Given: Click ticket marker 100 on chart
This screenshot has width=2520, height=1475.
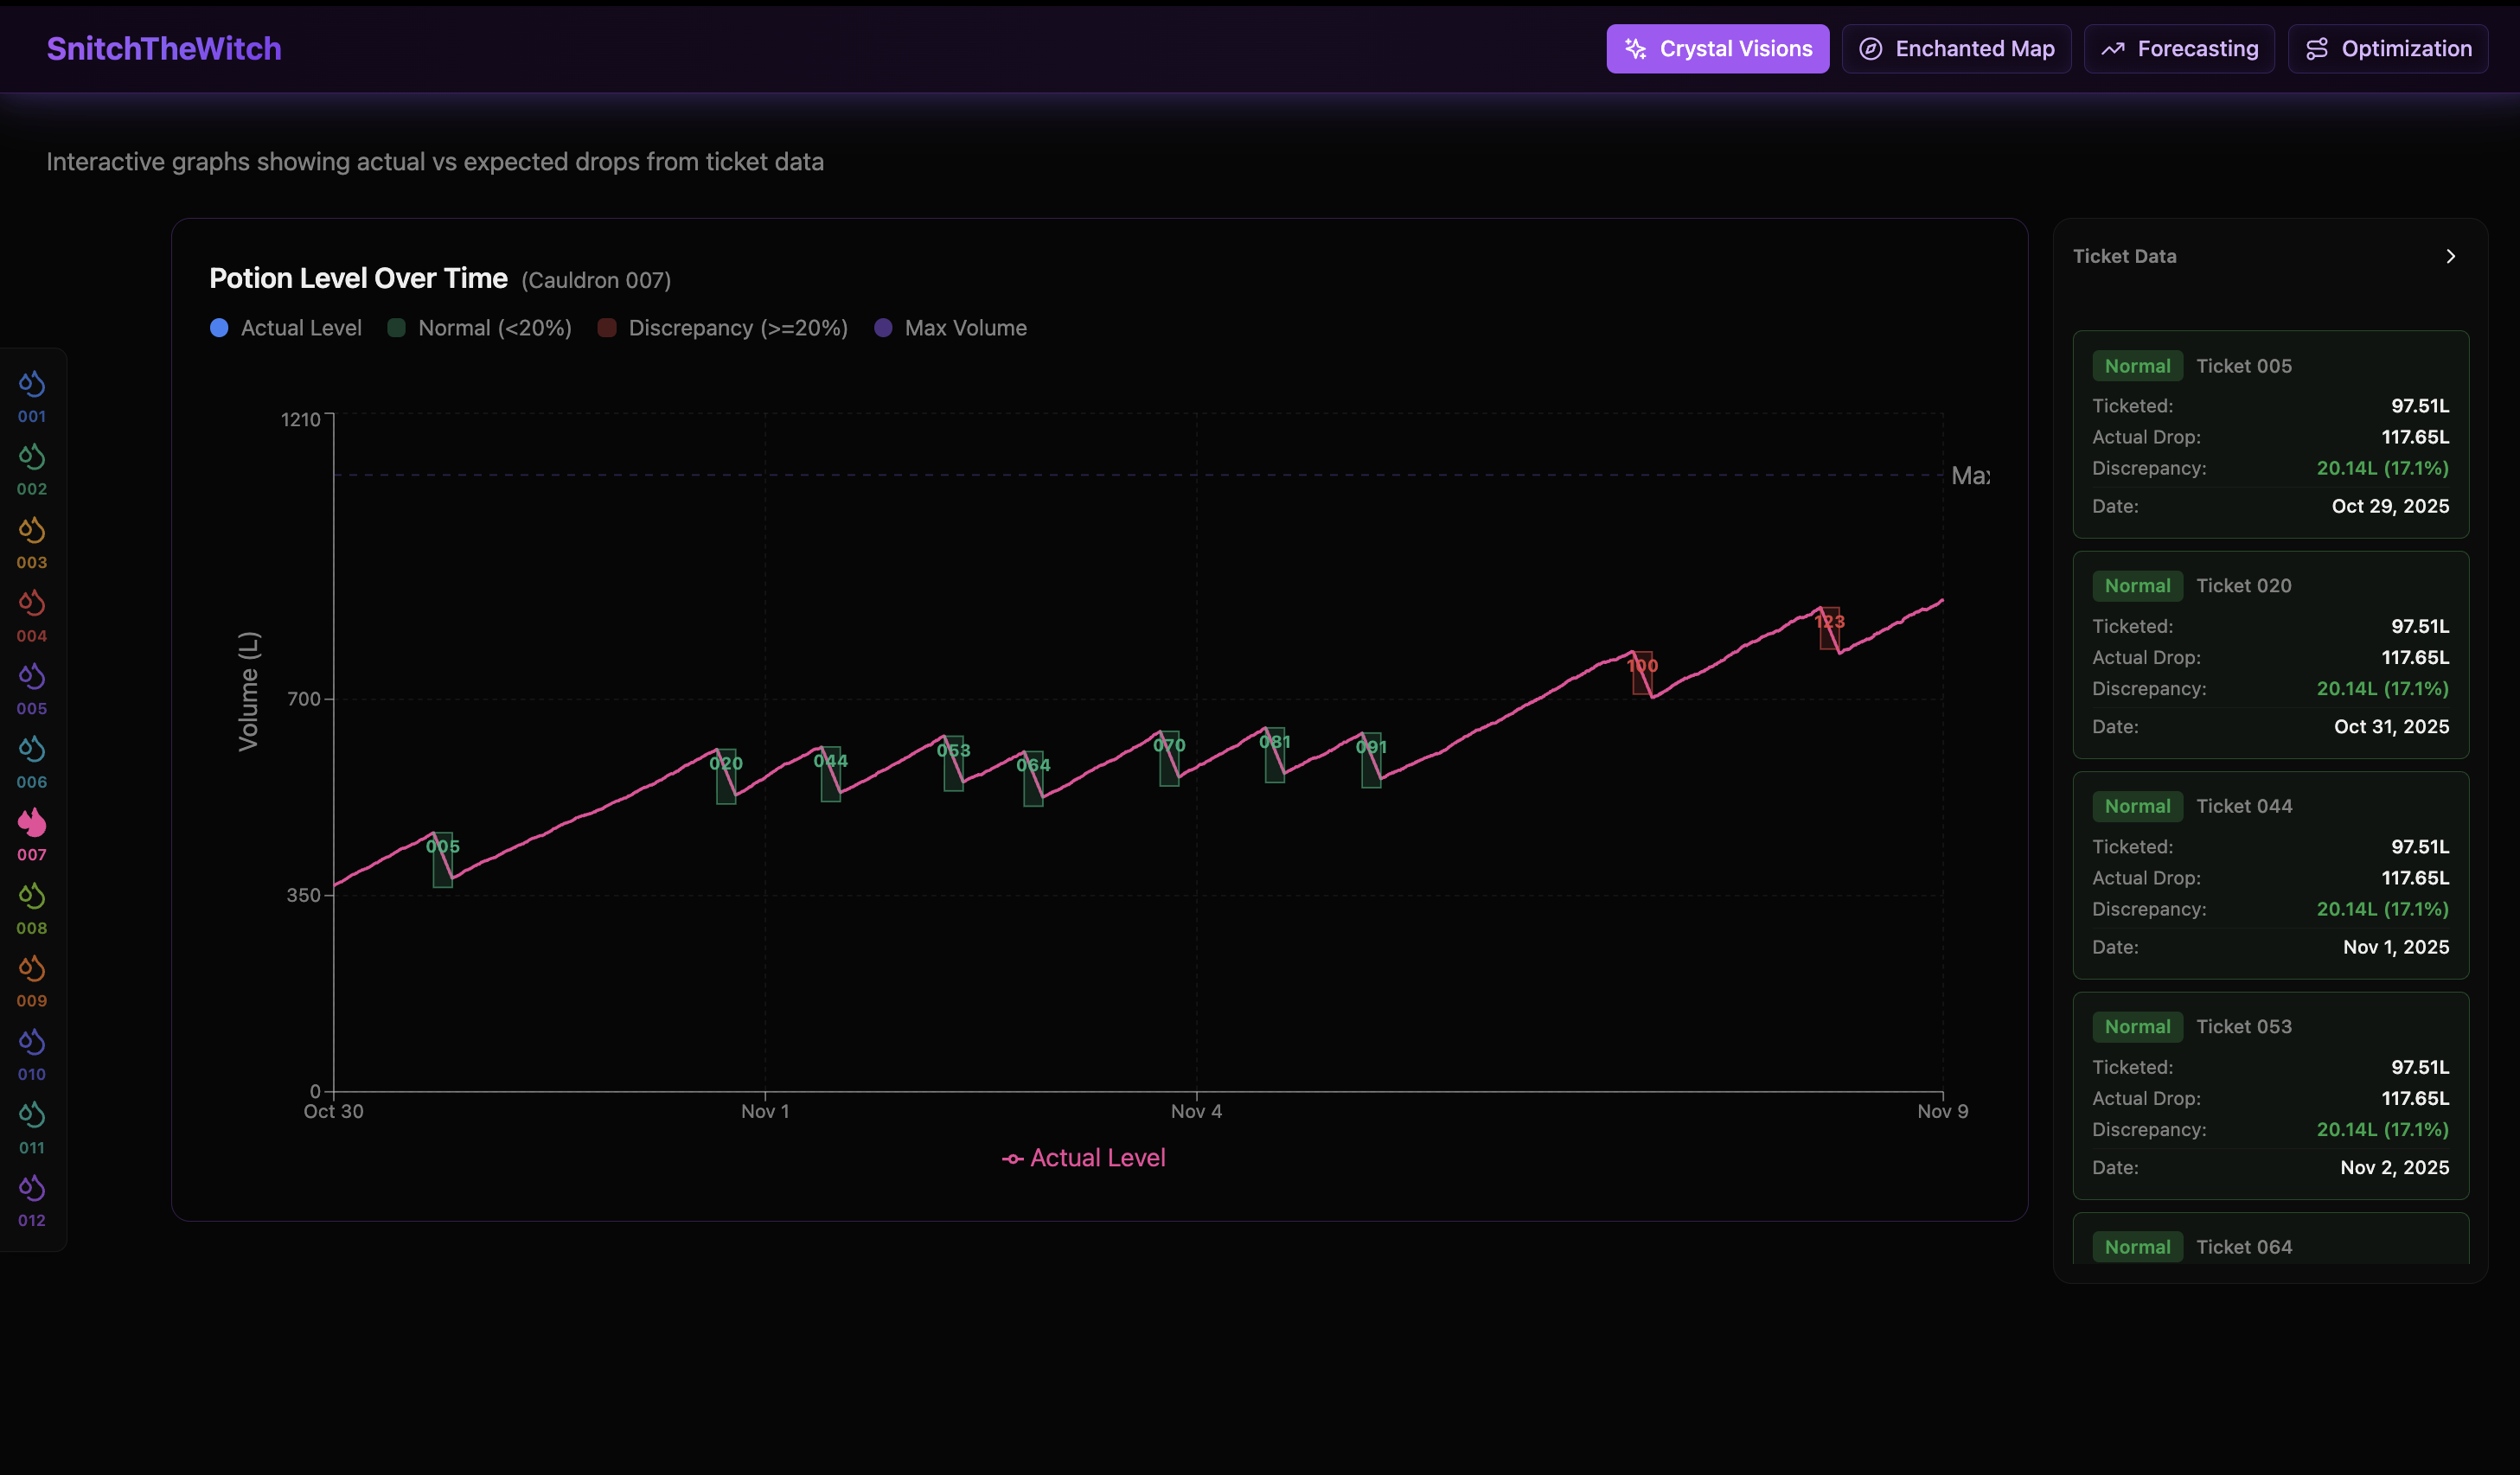Looking at the screenshot, I should 1642,672.
